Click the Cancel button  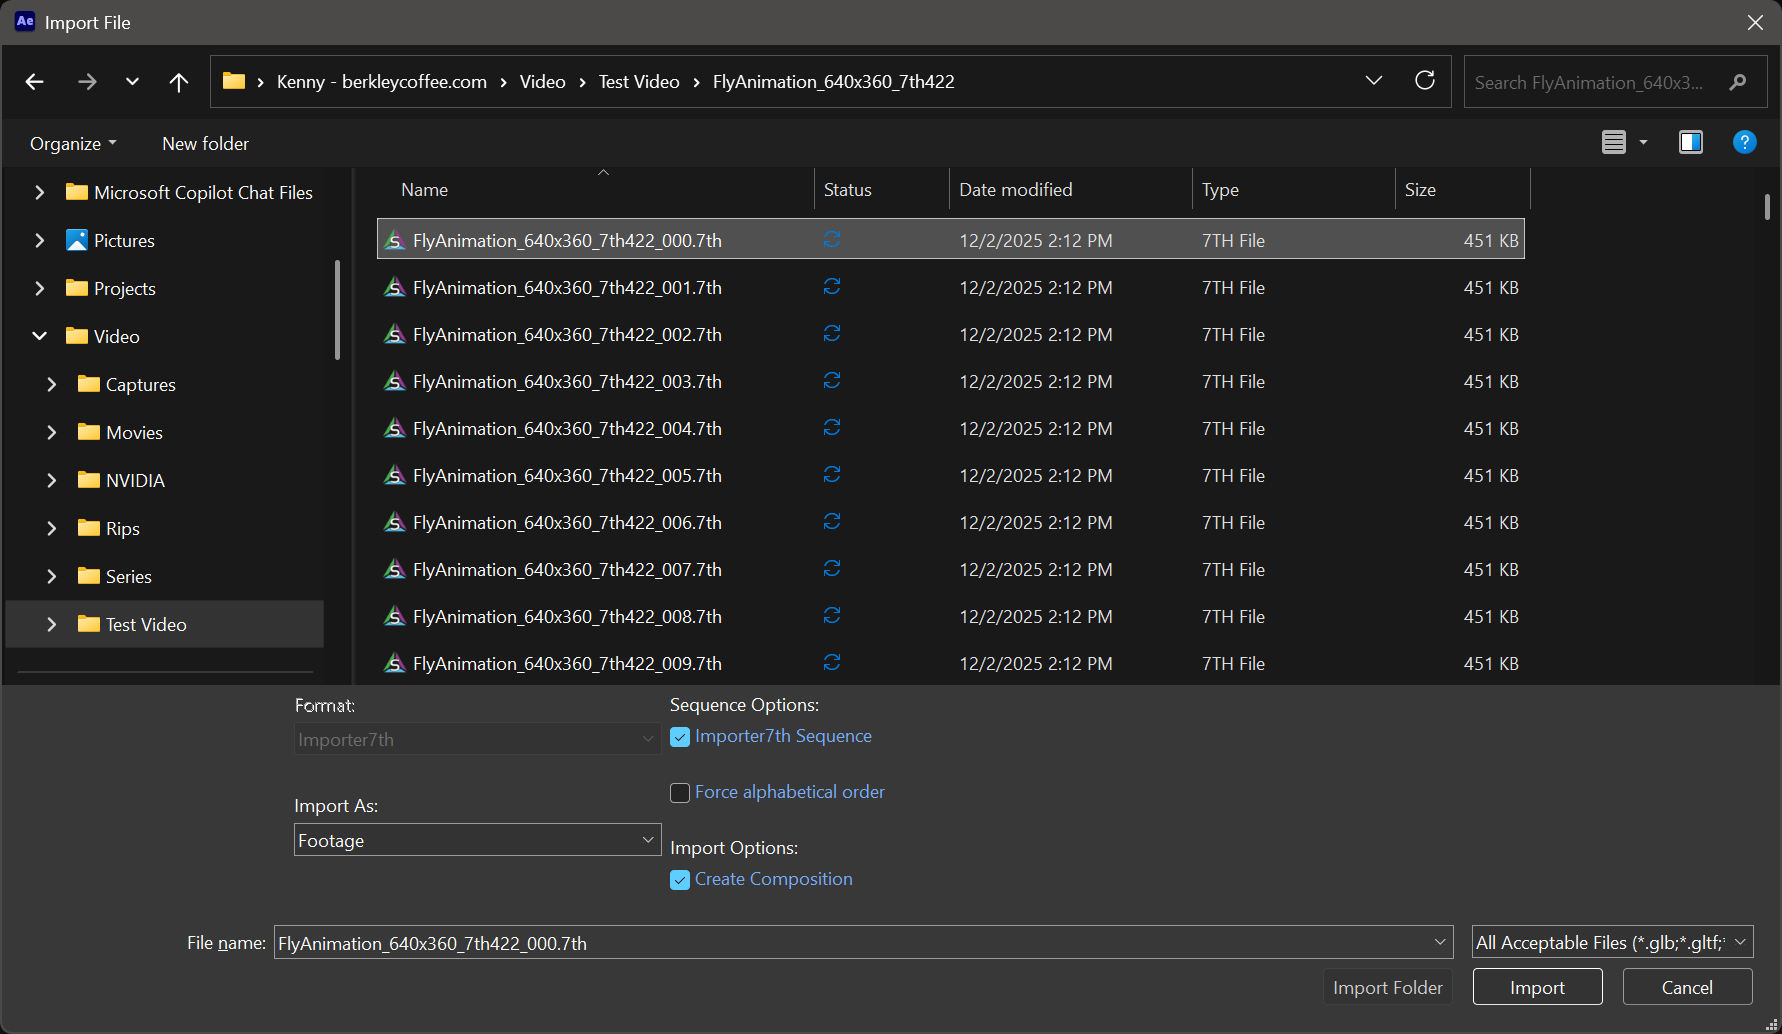click(x=1686, y=987)
